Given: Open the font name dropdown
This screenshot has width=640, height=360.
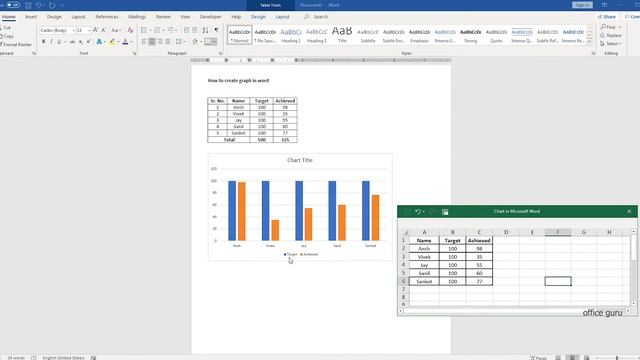Looking at the screenshot, I should (x=73, y=30).
